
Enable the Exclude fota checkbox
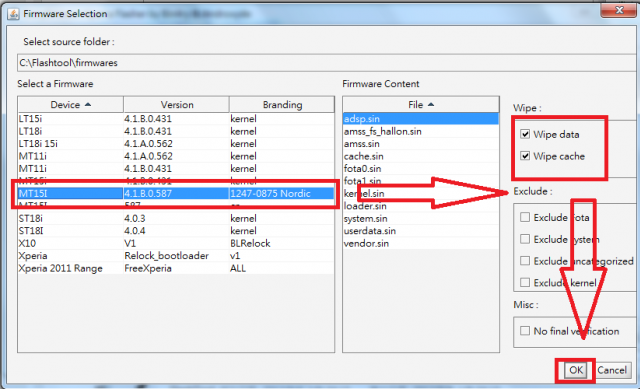tap(525, 217)
